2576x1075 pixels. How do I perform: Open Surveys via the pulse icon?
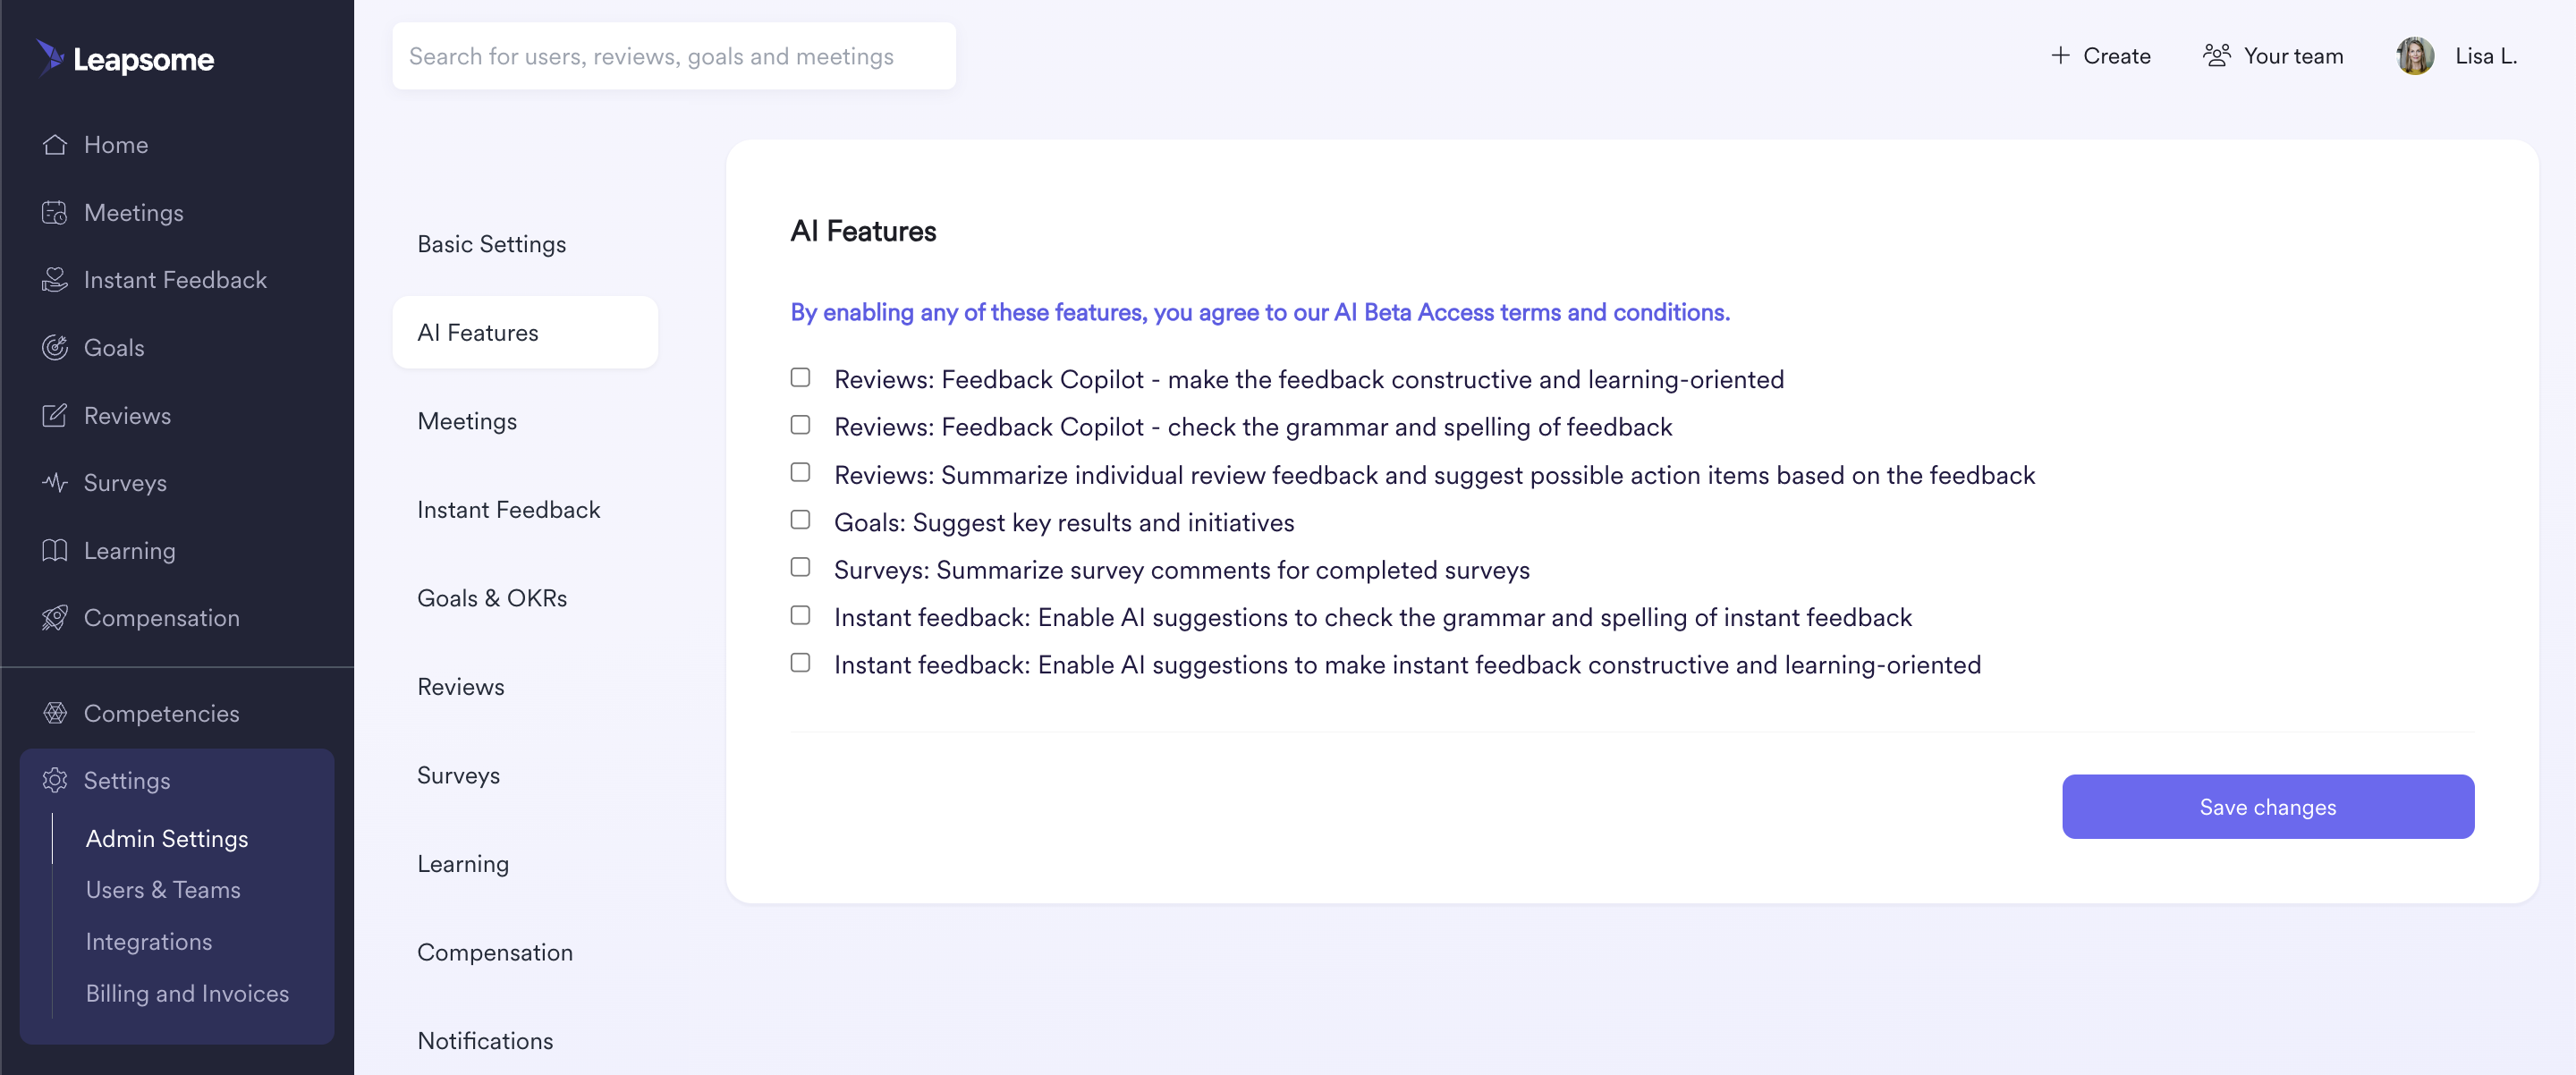[55, 483]
